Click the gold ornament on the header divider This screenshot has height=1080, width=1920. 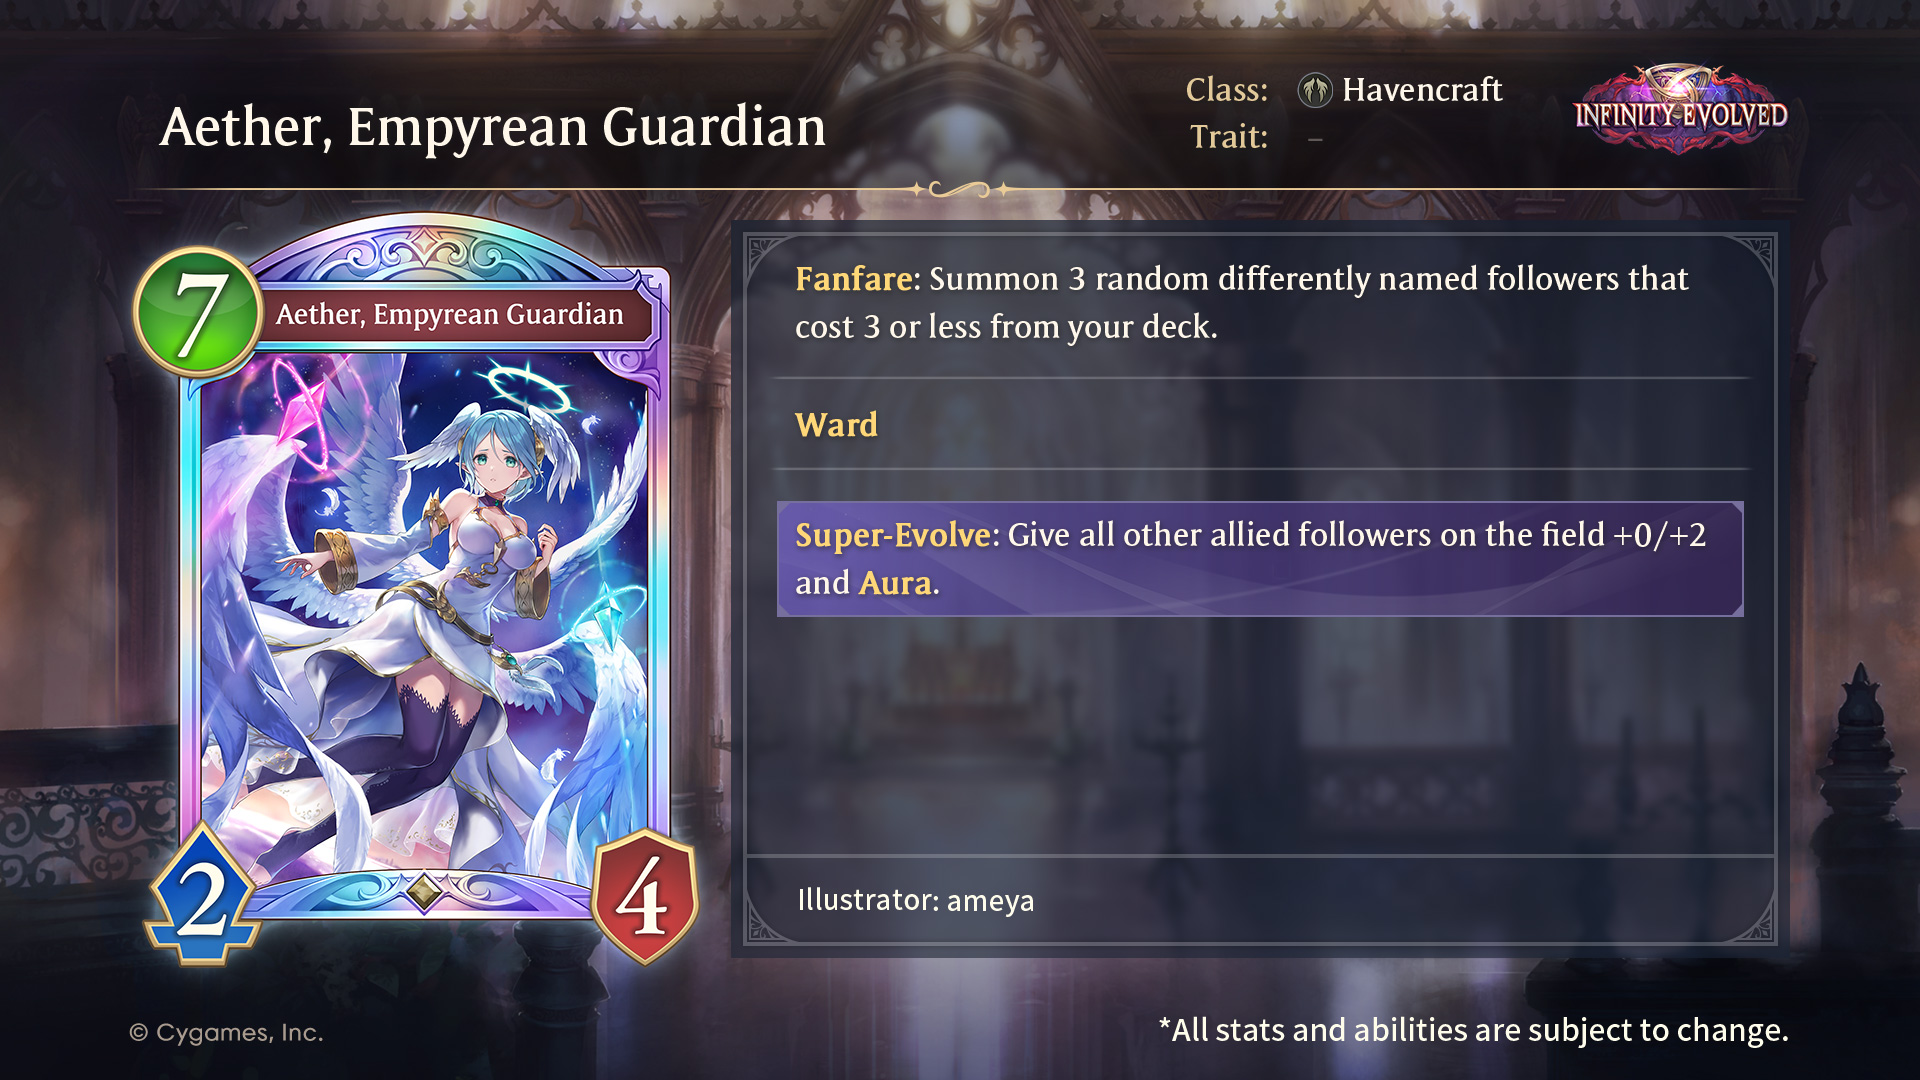(x=960, y=189)
